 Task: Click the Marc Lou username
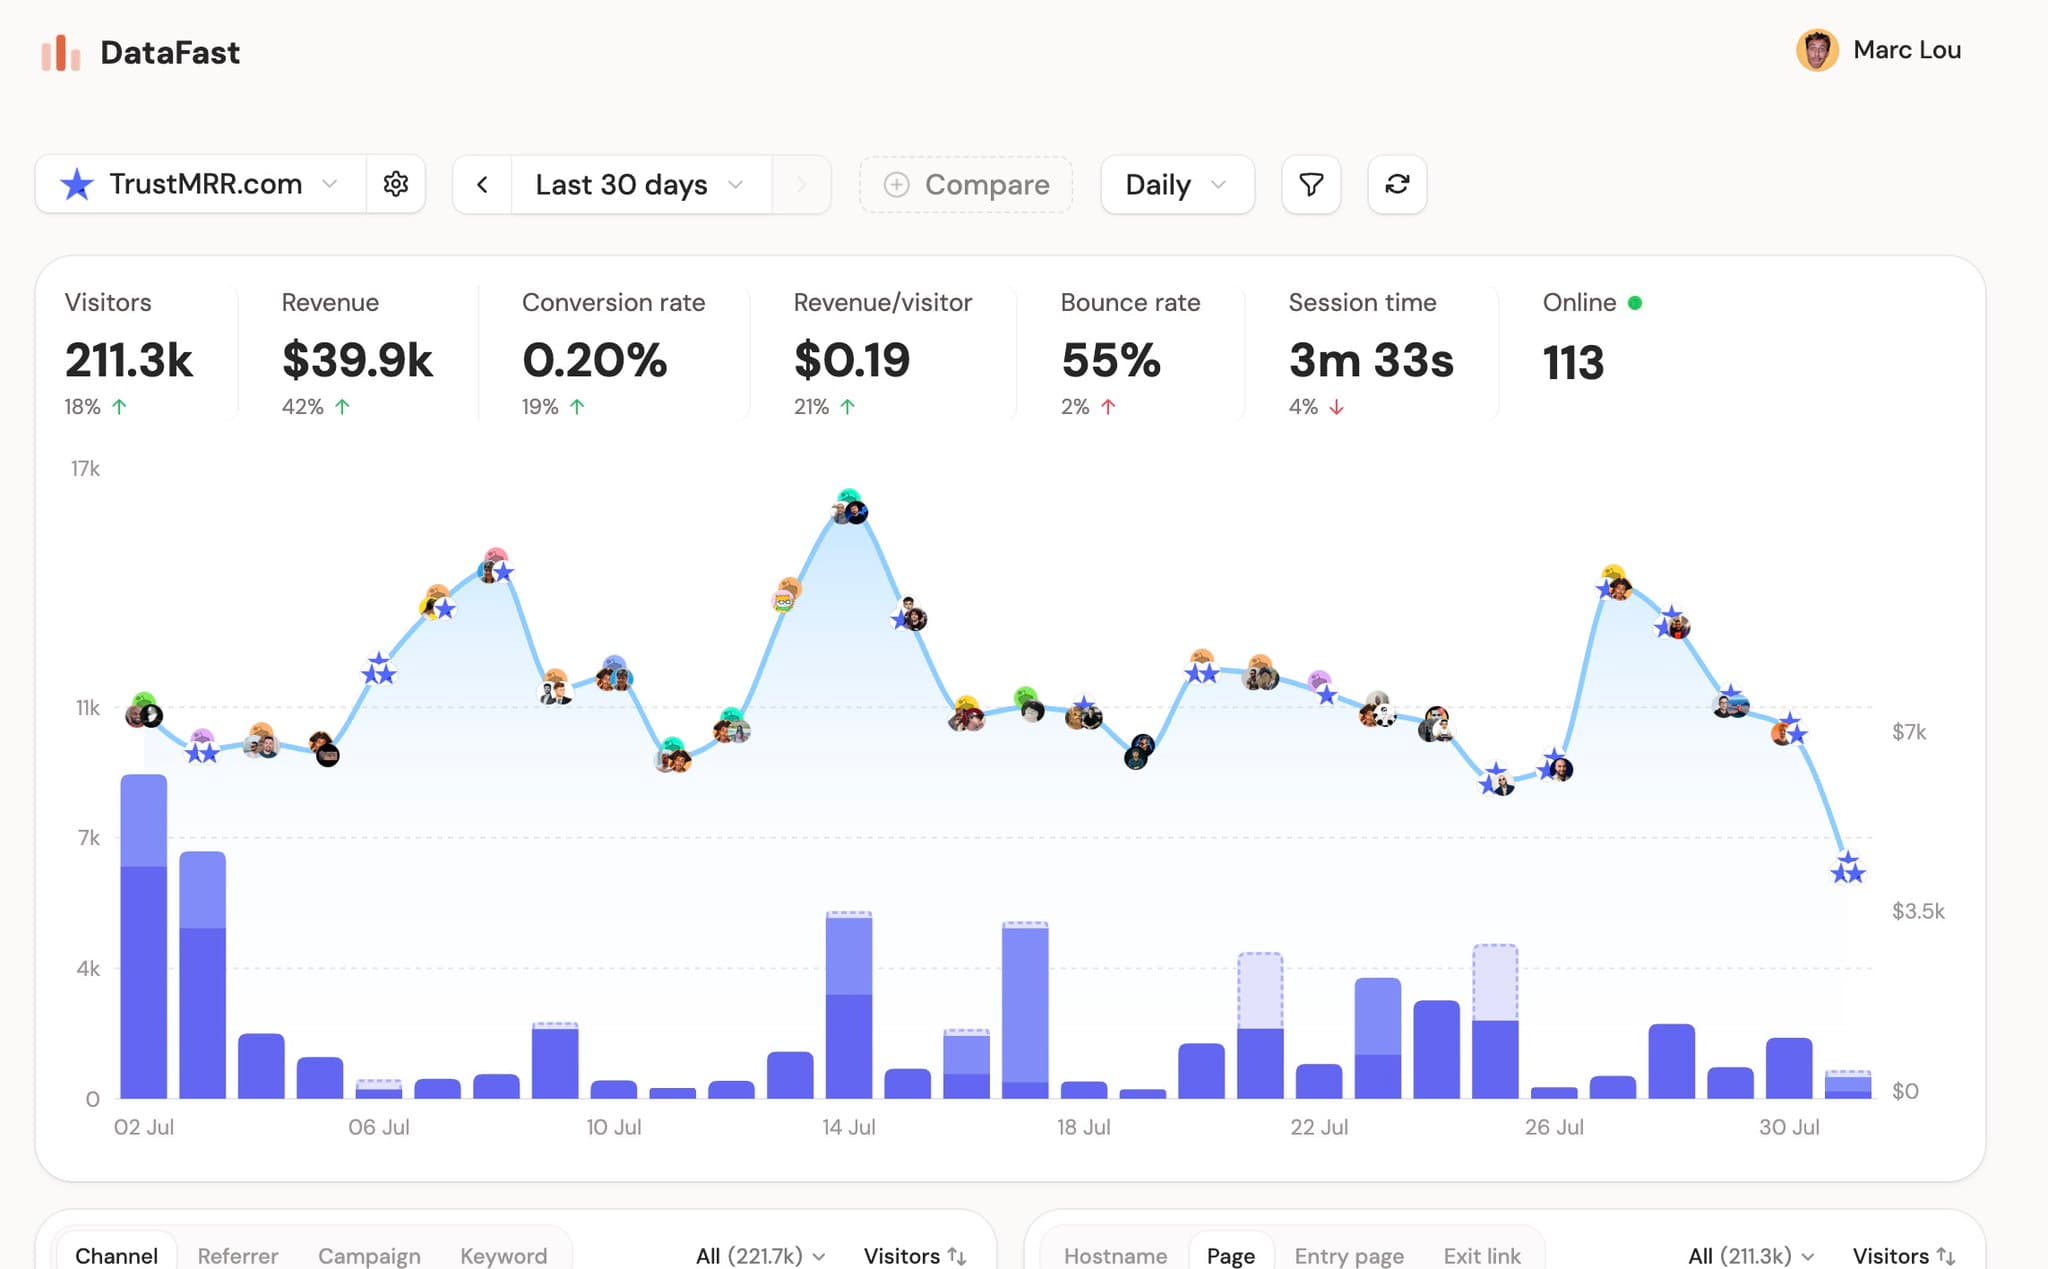click(x=1907, y=50)
